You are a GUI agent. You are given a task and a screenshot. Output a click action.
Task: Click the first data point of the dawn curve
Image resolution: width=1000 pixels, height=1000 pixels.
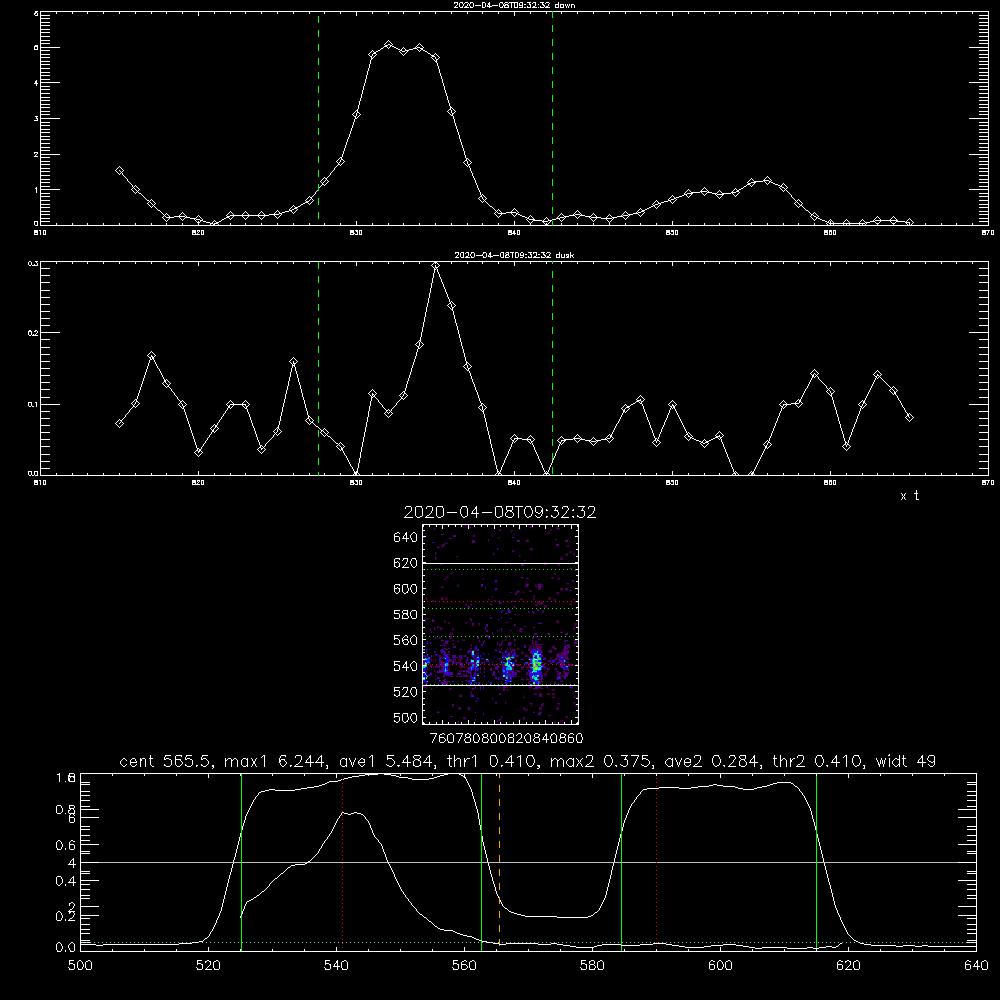tap(119, 170)
